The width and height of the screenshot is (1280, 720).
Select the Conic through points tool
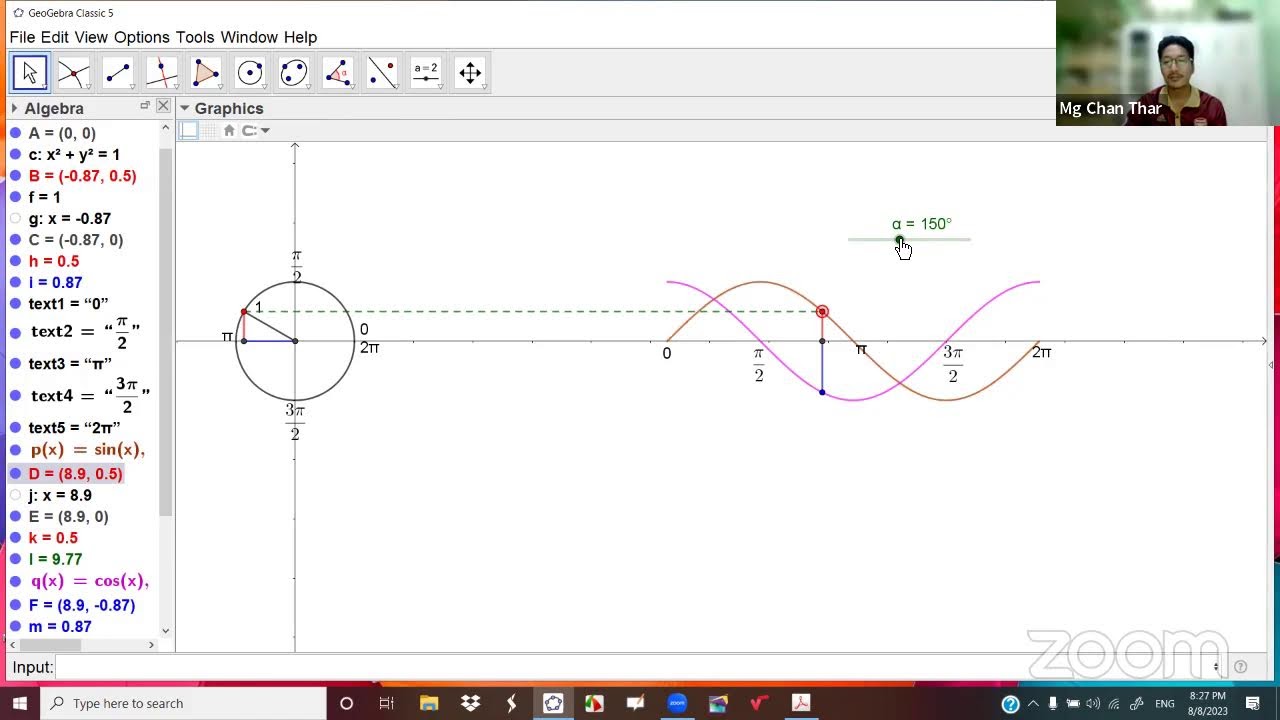(294, 72)
